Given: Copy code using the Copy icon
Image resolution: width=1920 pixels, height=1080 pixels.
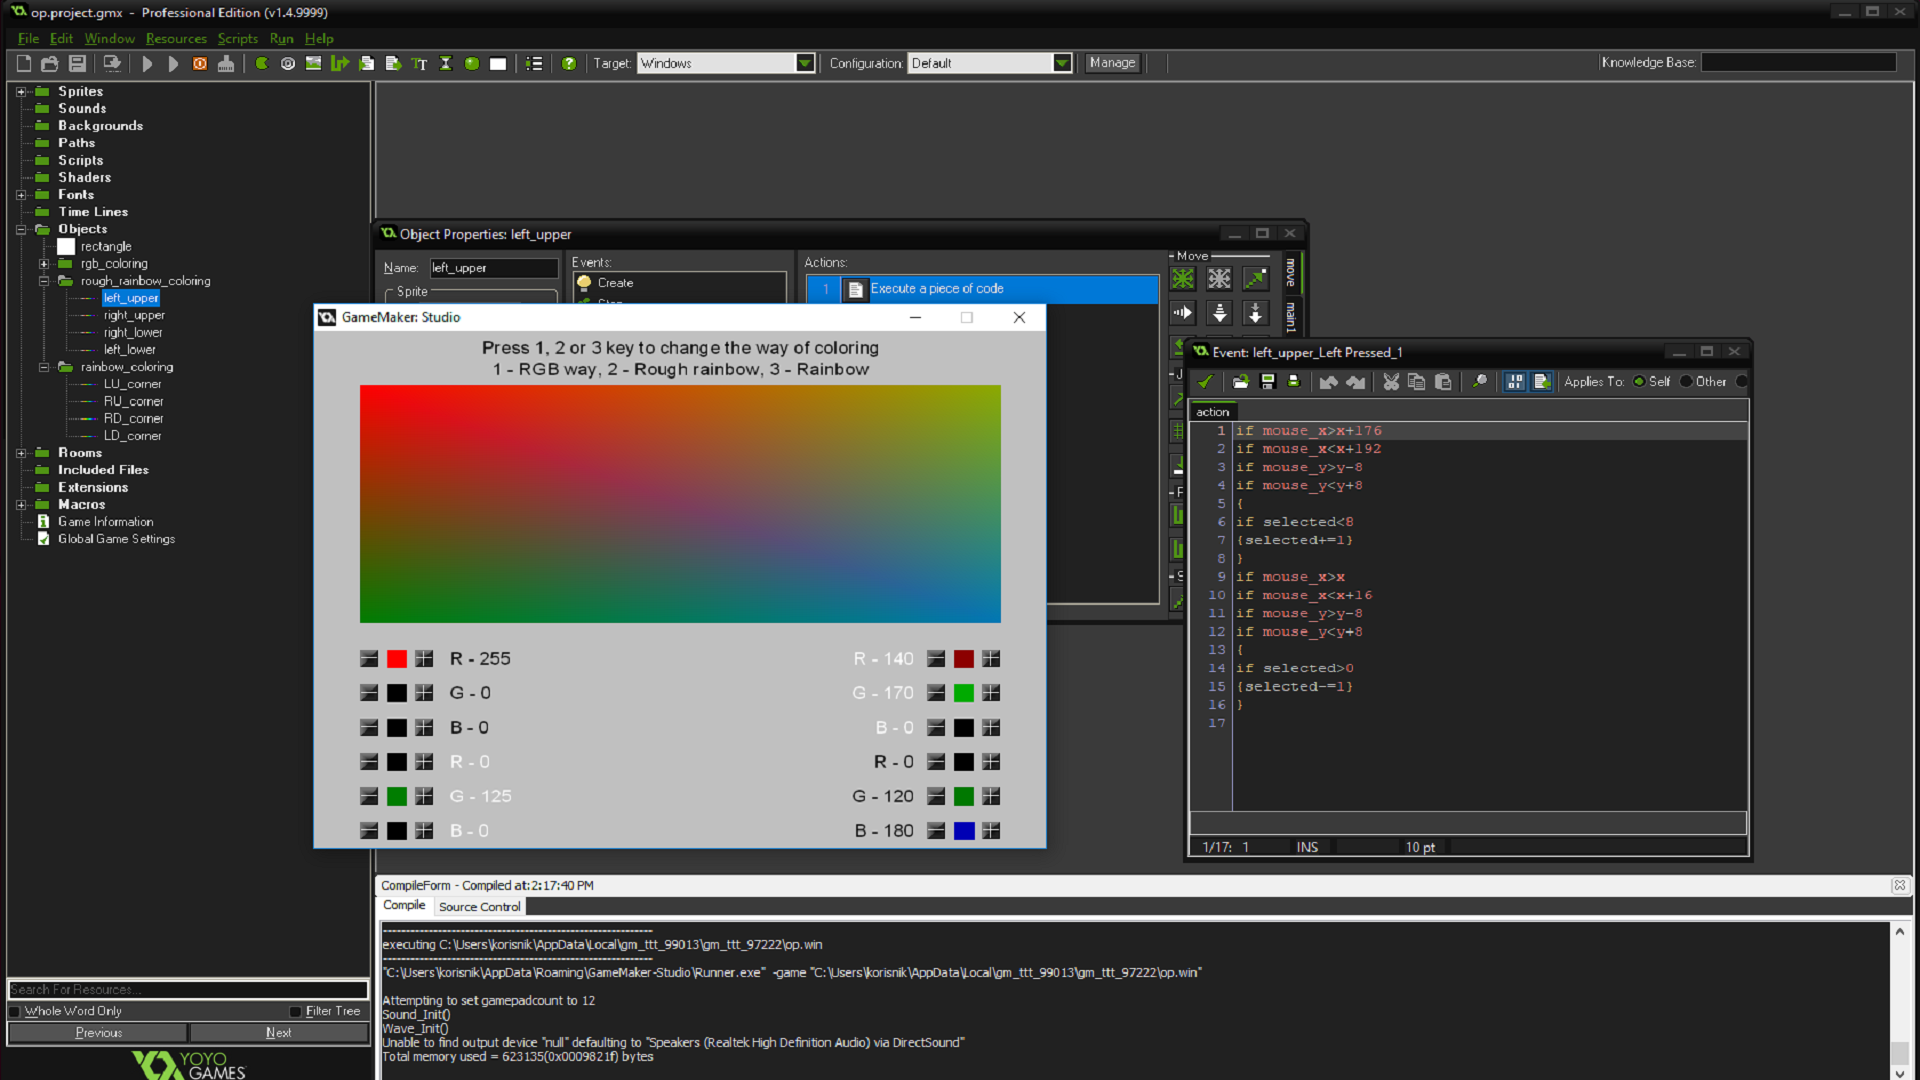Looking at the screenshot, I should (1416, 382).
